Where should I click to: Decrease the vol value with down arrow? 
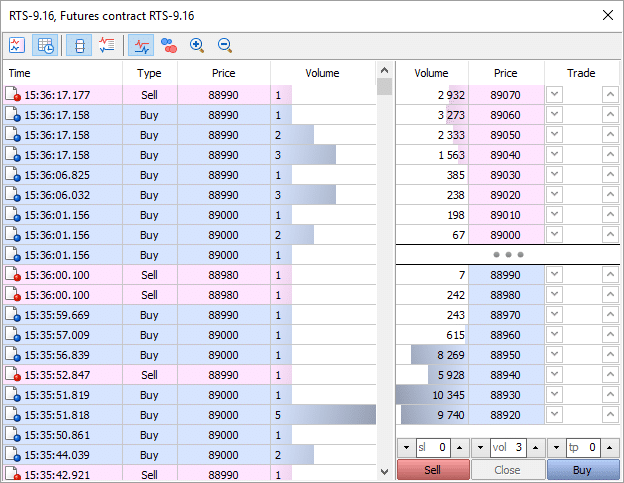480,447
